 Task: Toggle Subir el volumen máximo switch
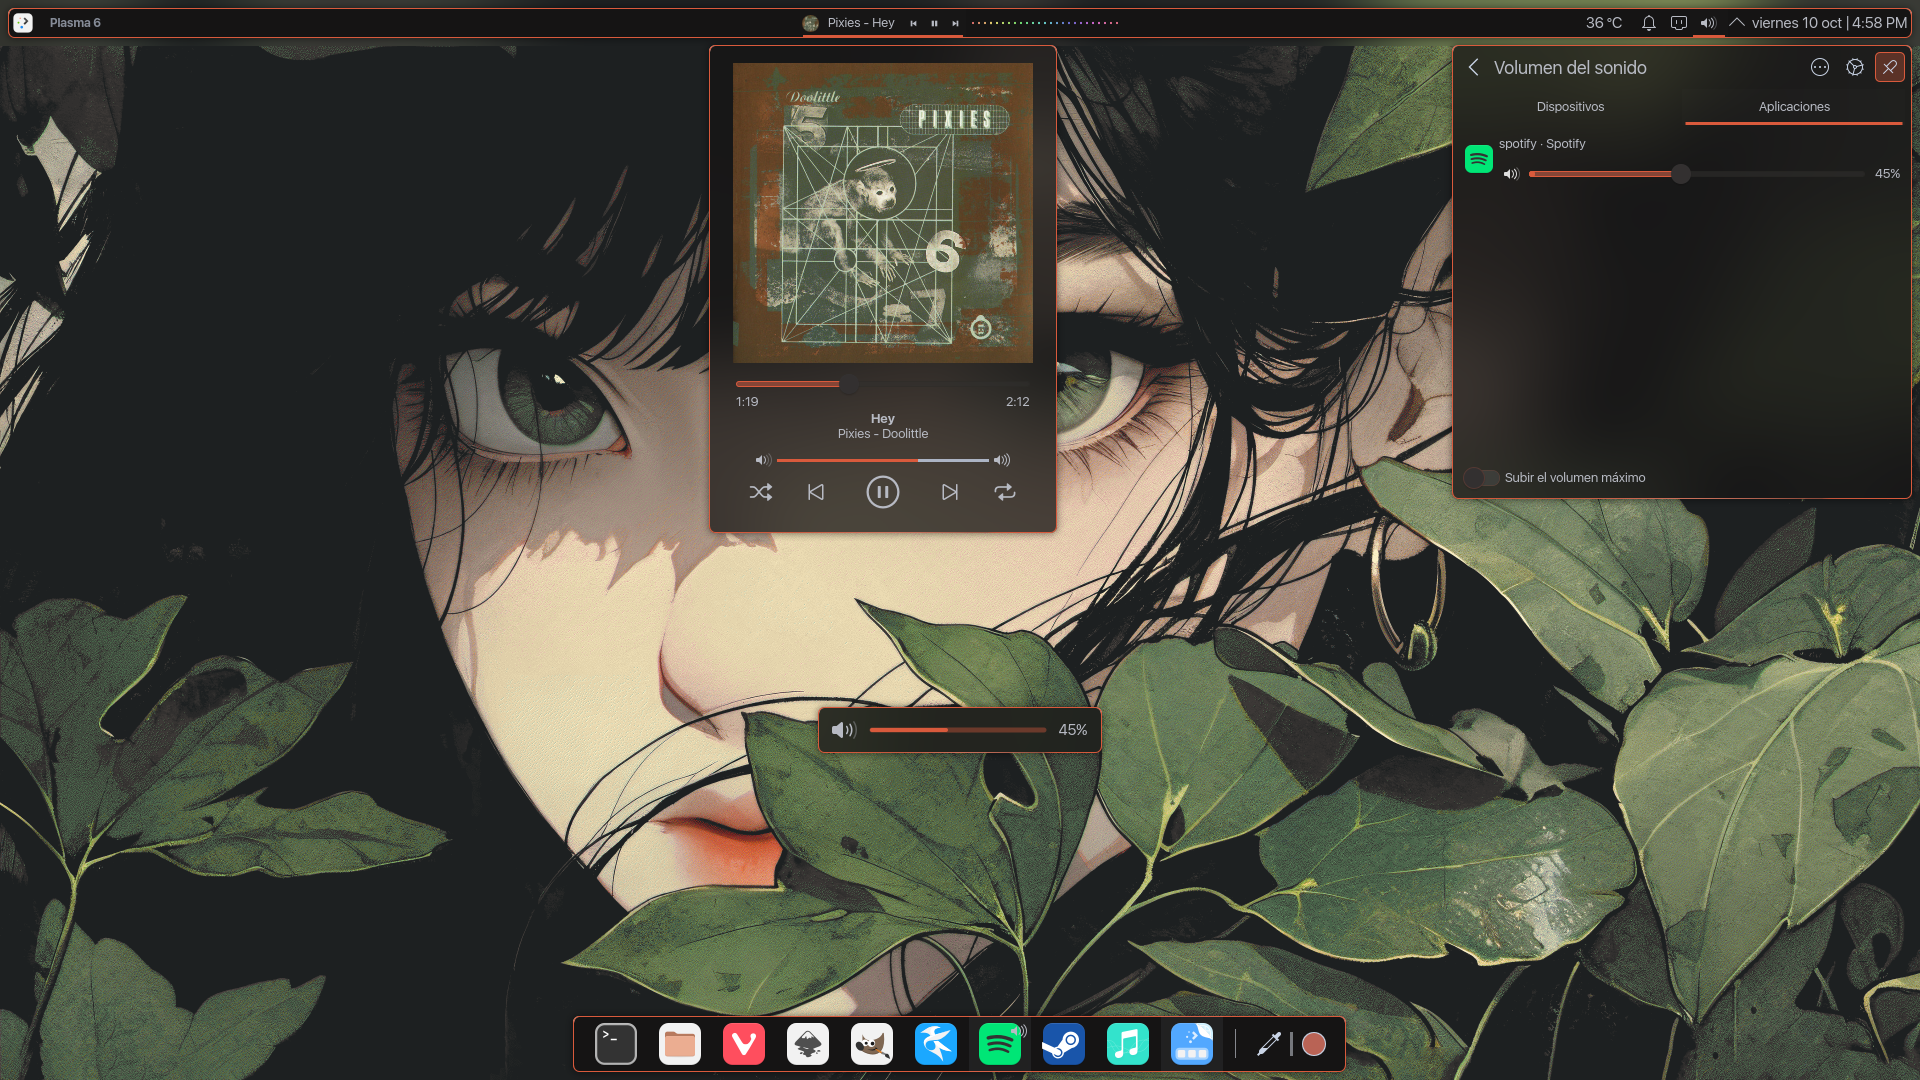click(1482, 478)
